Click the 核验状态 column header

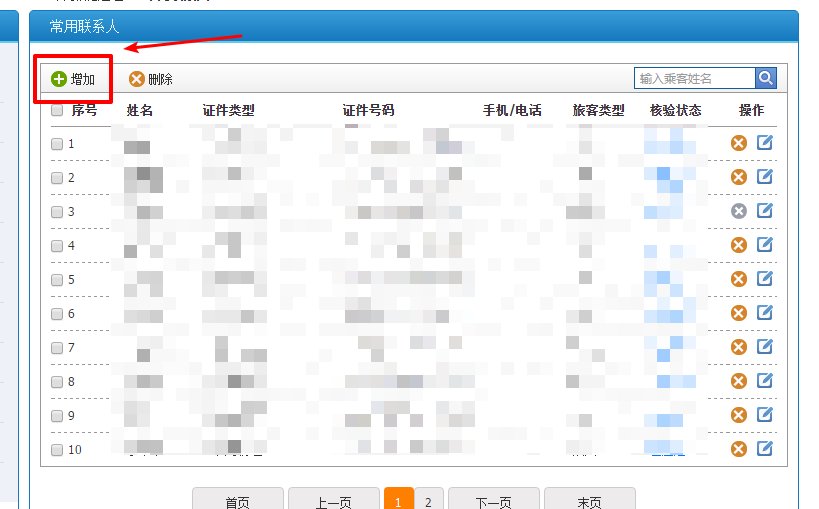pos(675,110)
